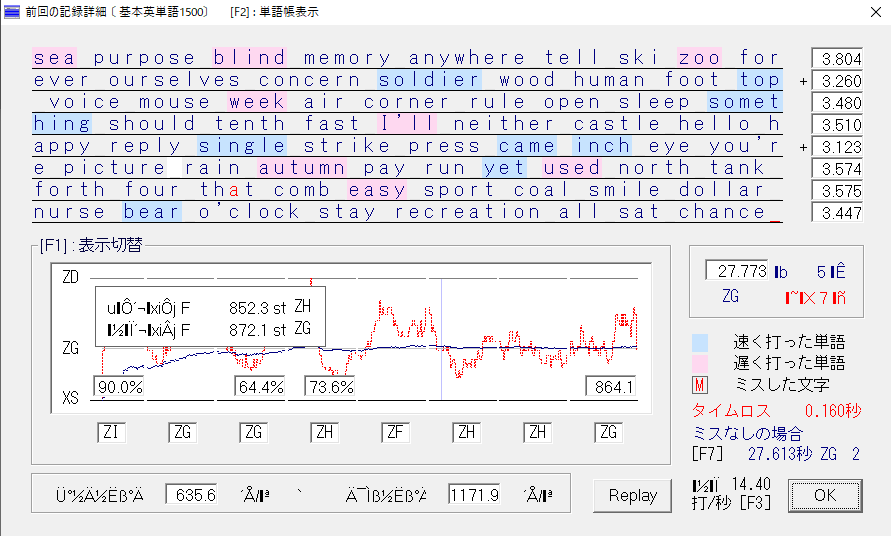Select the [F1]:表示切替 label
The height and width of the screenshot is (536, 891).
pos(91,246)
